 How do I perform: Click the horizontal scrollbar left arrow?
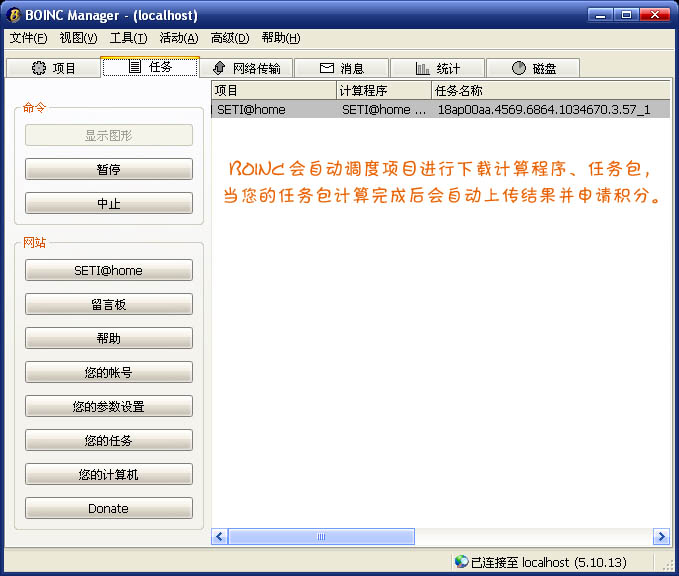pyautogui.click(x=220, y=537)
